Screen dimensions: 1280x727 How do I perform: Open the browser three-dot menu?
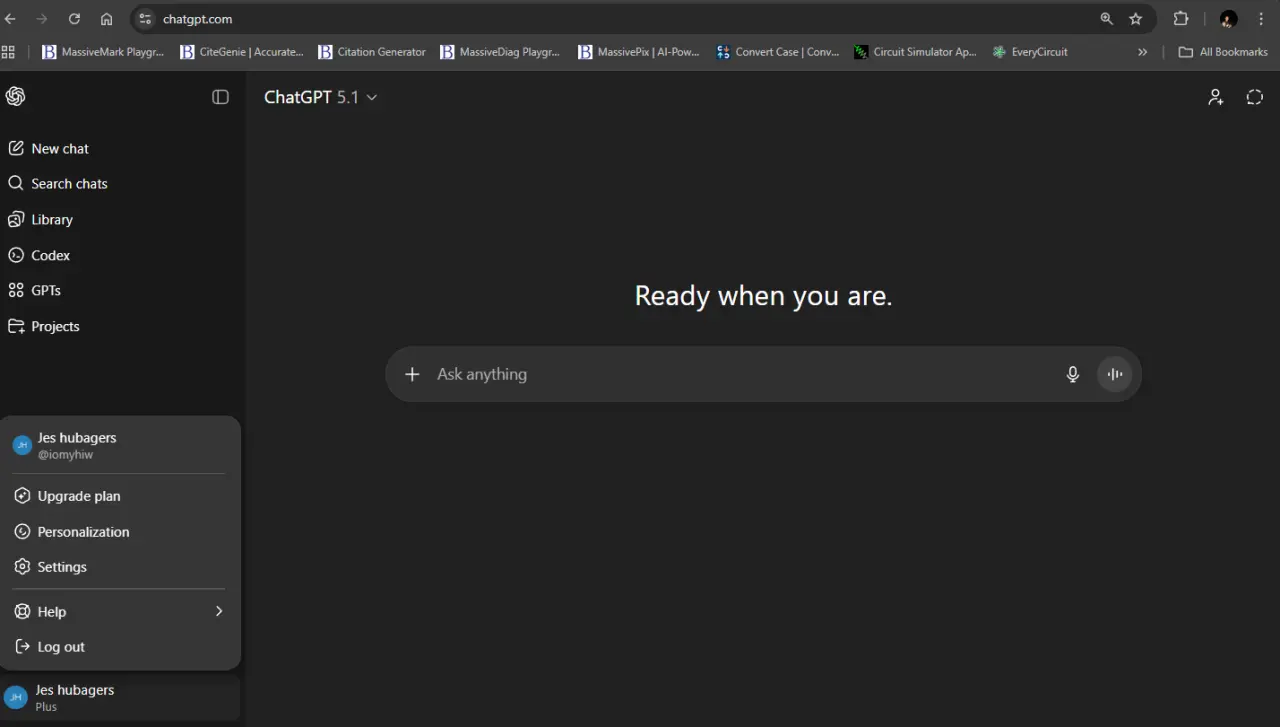point(1261,19)
